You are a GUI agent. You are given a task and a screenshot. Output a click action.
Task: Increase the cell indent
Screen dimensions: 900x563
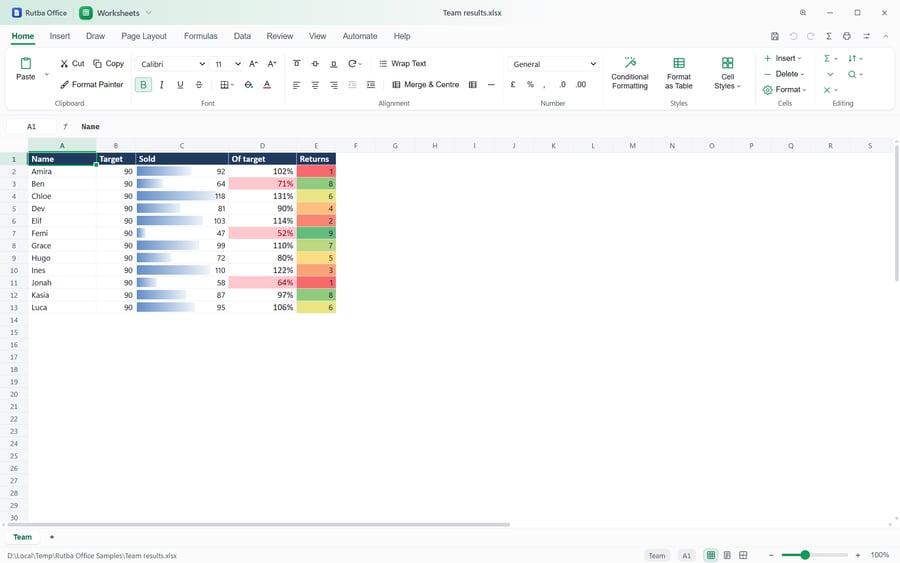tap(371, 85)
